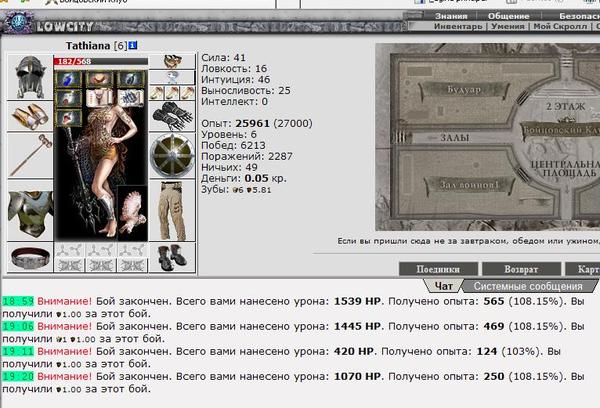Open the Знания menu
The height and width of the screenshot is (408, 600).
[451, 16]
